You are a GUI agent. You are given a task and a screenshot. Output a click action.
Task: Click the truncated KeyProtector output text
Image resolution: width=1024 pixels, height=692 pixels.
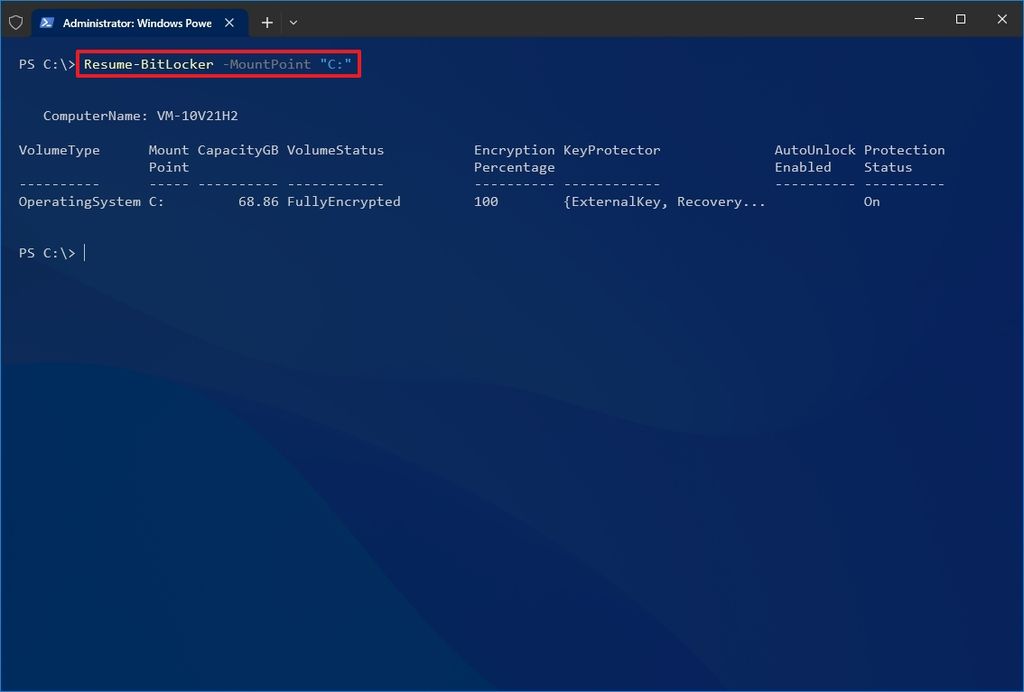pyautogui.click(x=665, y=201)
